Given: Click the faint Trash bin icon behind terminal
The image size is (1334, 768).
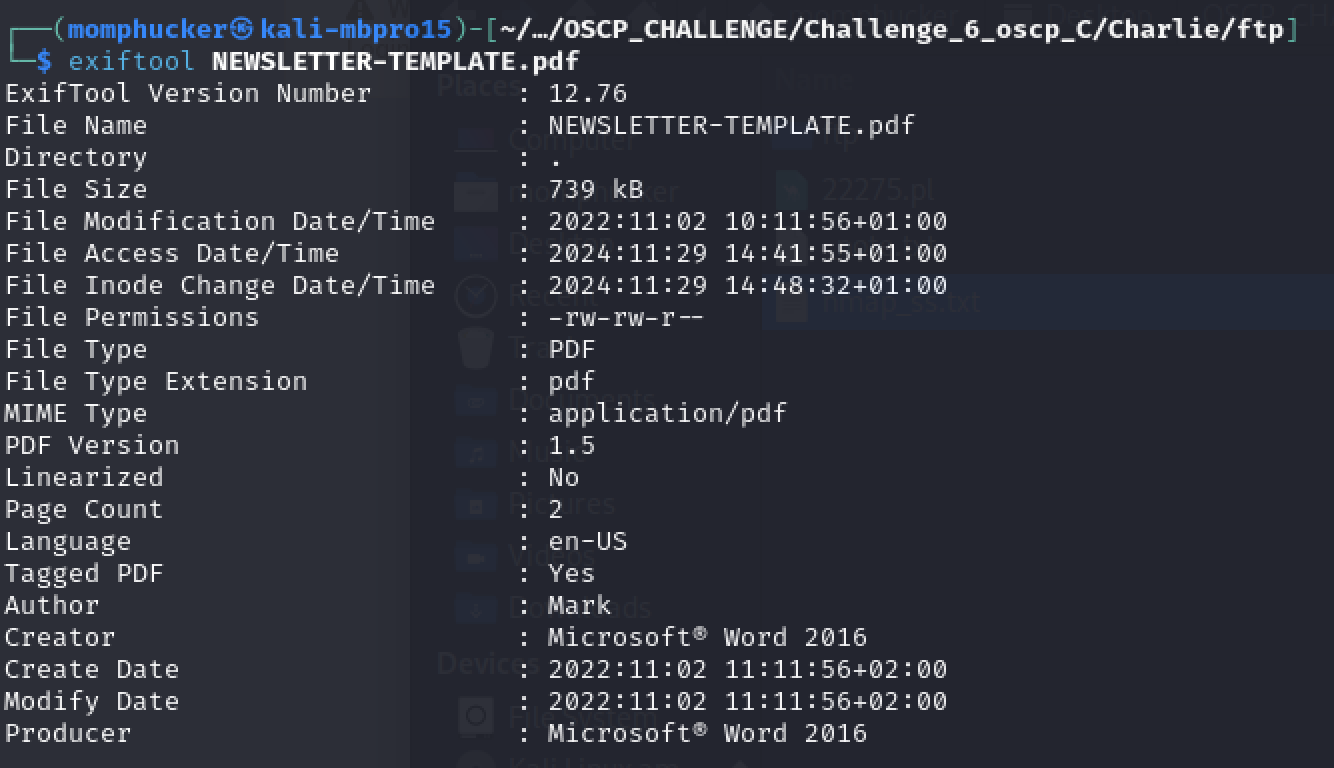Looking at the screenshot, I should [x=476, y=348].
